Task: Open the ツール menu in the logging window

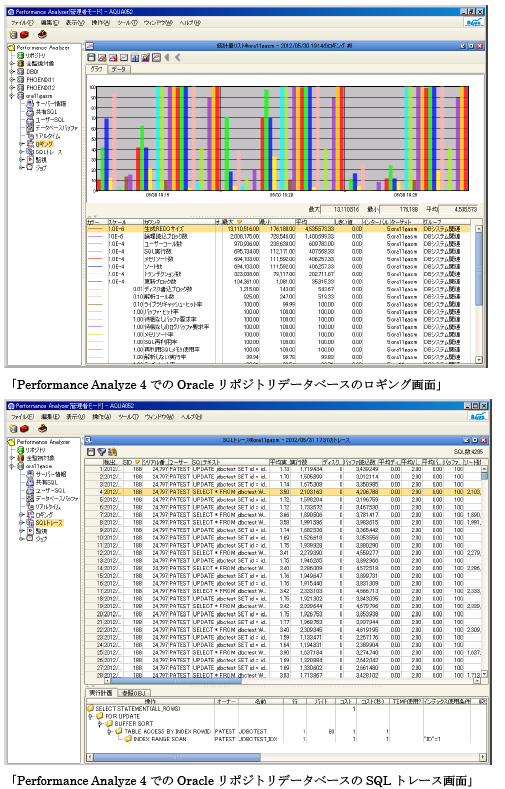Action: [x=127, y=23]
